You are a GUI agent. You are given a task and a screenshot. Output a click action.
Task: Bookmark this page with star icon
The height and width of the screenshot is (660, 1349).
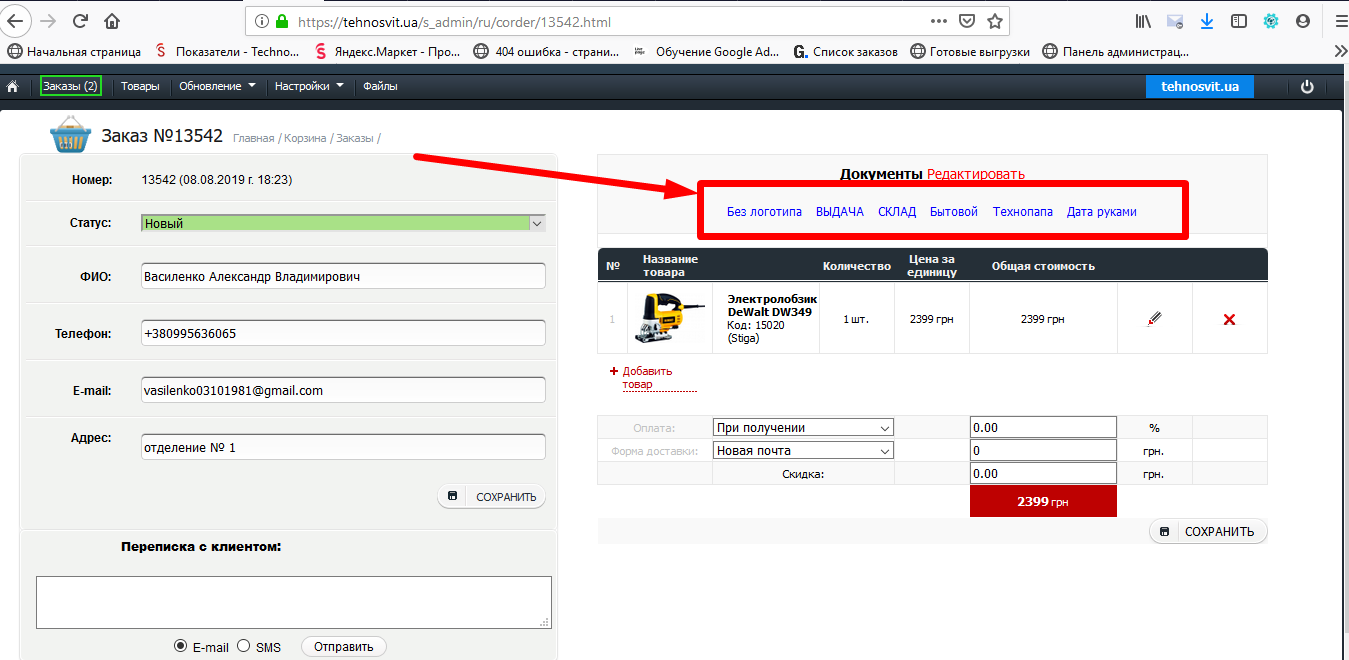tap(994, 21)
